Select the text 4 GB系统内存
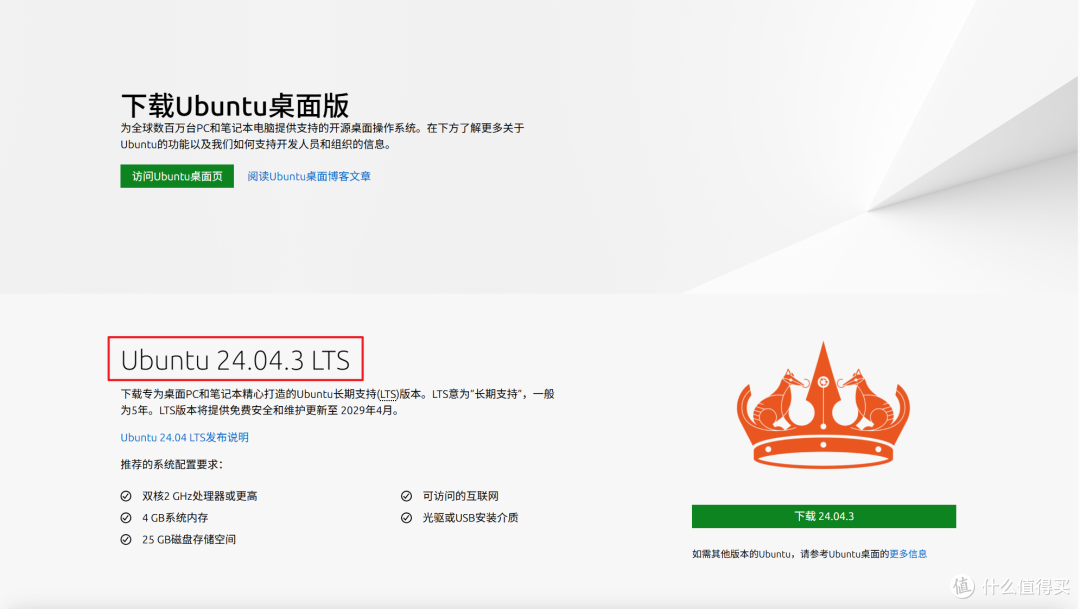Image resolution: width=1080 pixels, height=609 pixels. [175, 517]
